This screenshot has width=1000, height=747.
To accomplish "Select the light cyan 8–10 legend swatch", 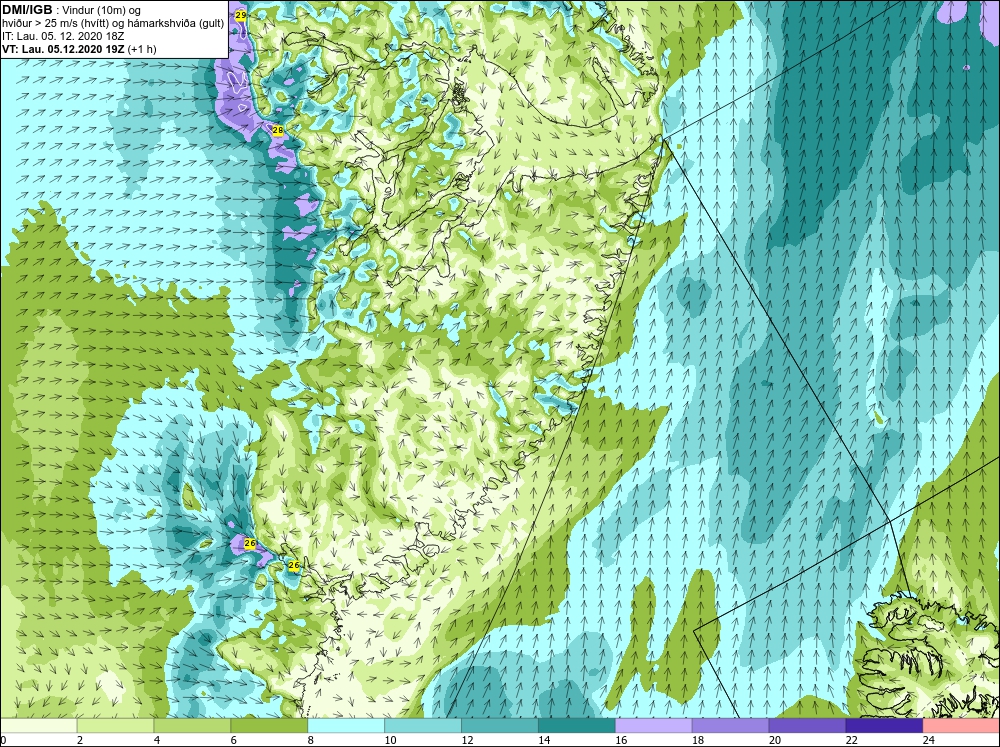I will click(x=346, y=725).
